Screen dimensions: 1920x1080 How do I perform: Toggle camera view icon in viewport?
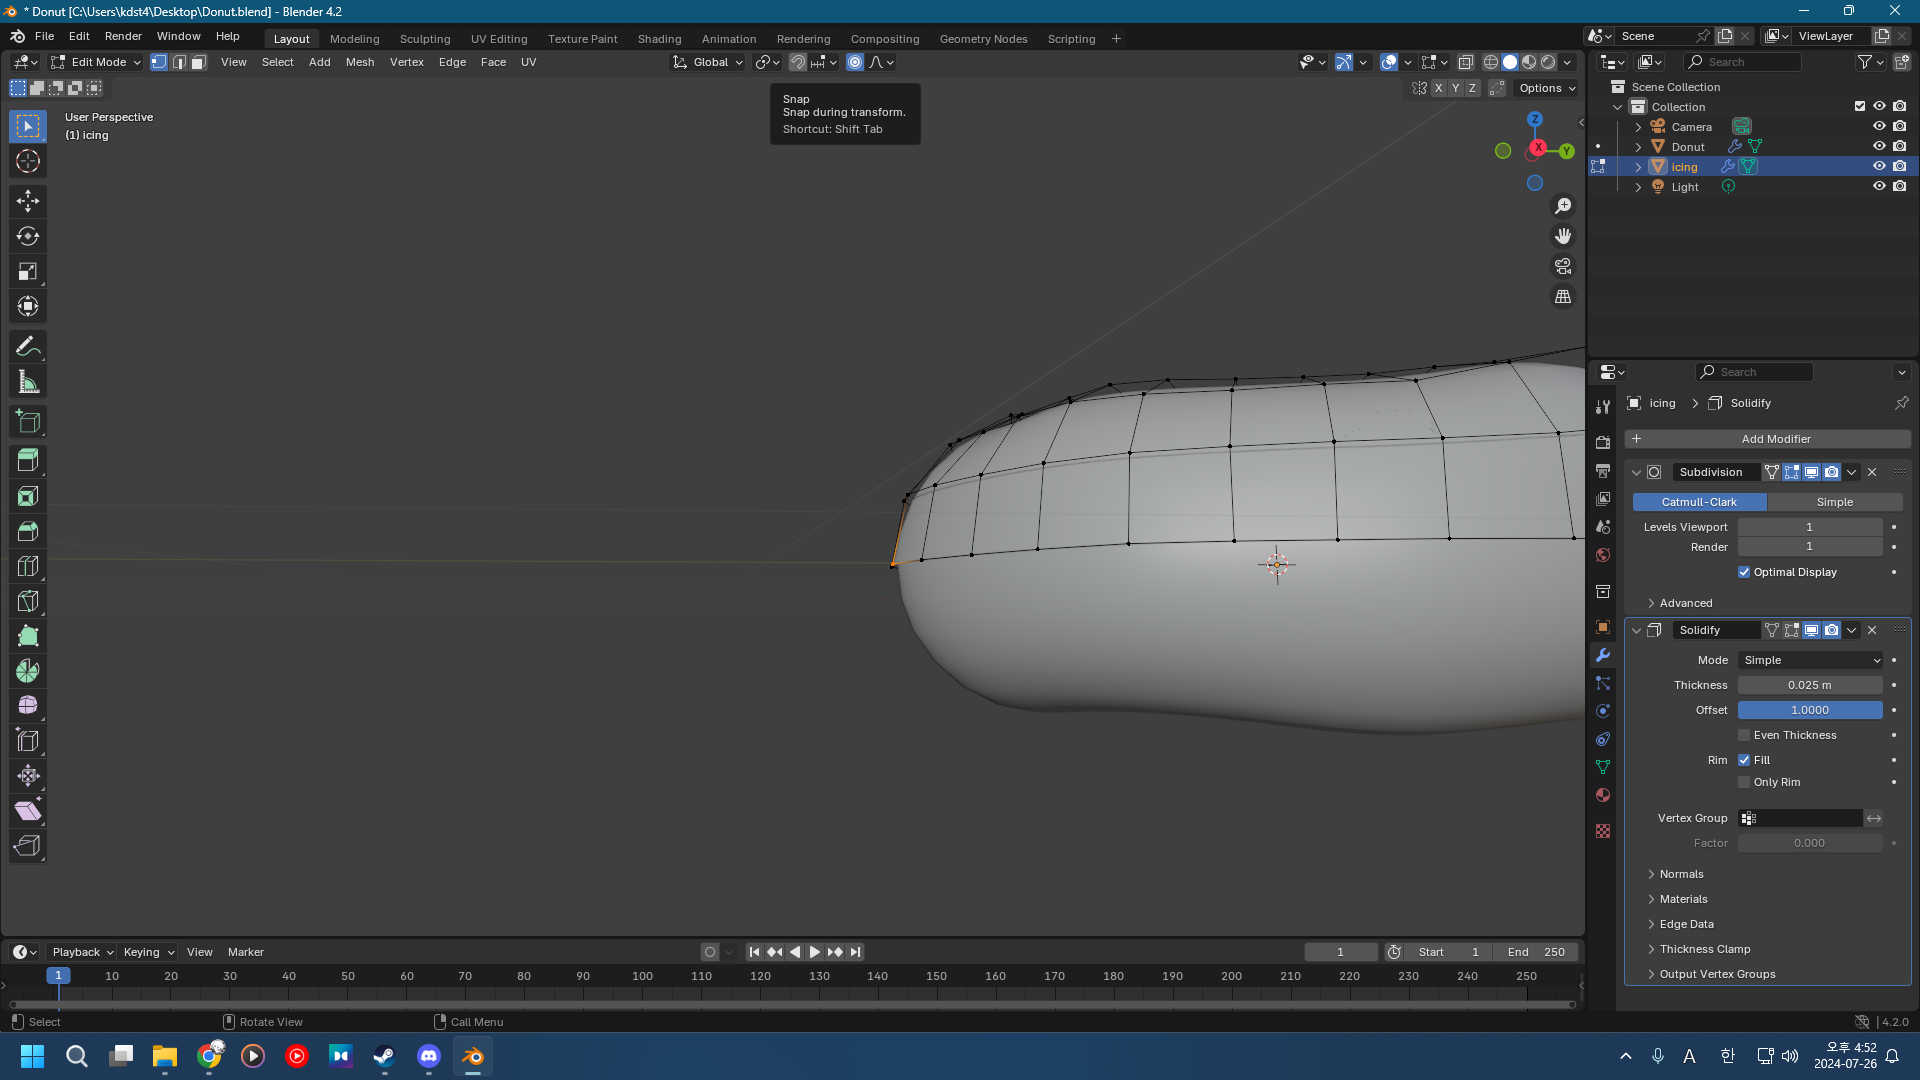[1563, 266]
